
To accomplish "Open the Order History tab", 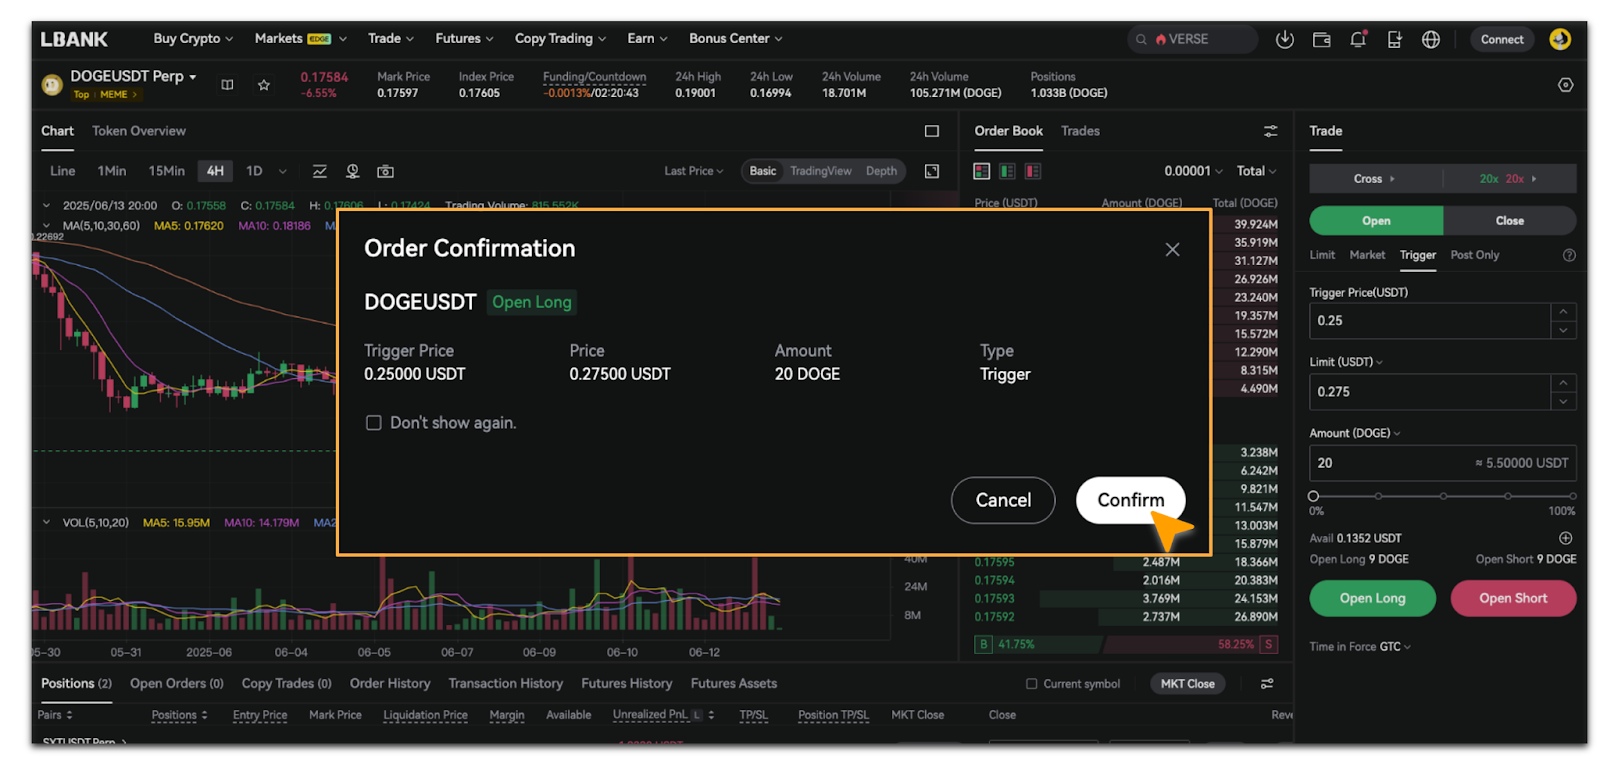I will tap(390, 684).
